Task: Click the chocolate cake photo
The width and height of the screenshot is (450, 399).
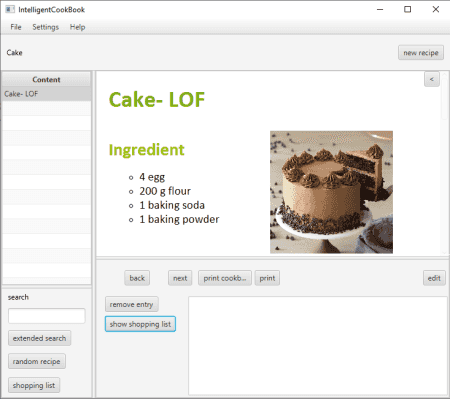Action: pyautogui.click(x=331, y=192)
